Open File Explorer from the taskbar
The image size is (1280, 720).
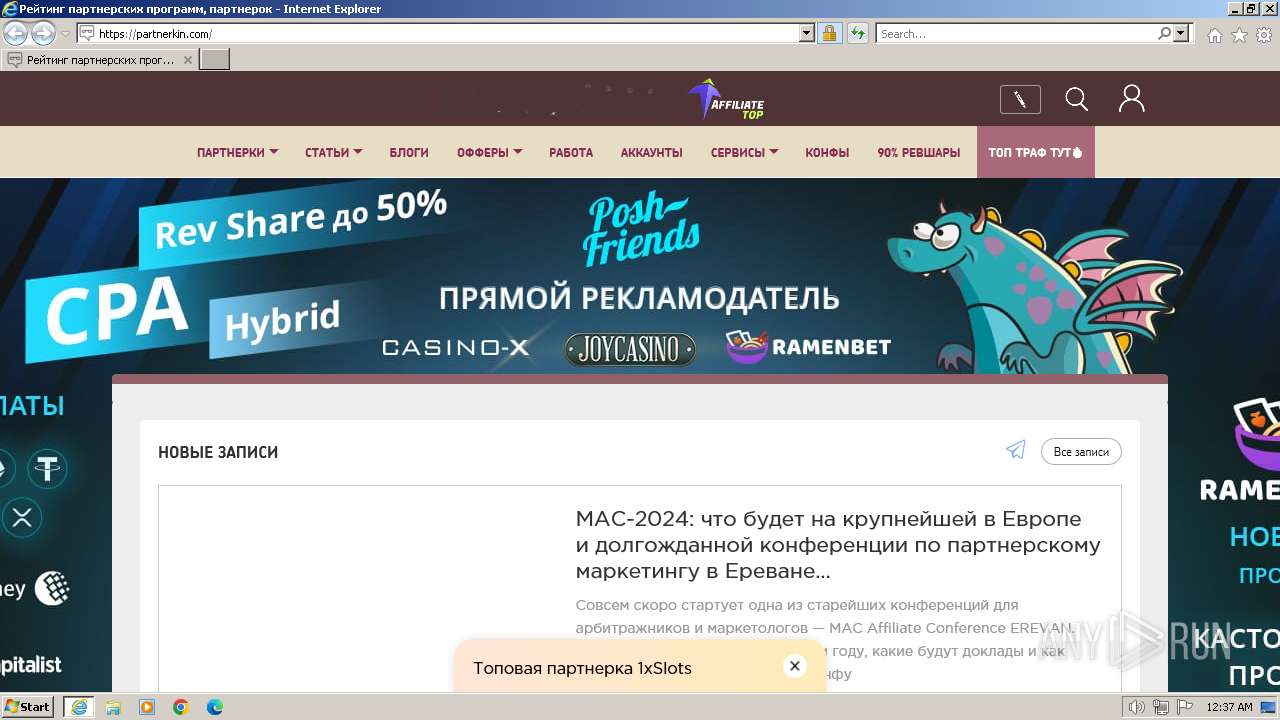[113, 707]
